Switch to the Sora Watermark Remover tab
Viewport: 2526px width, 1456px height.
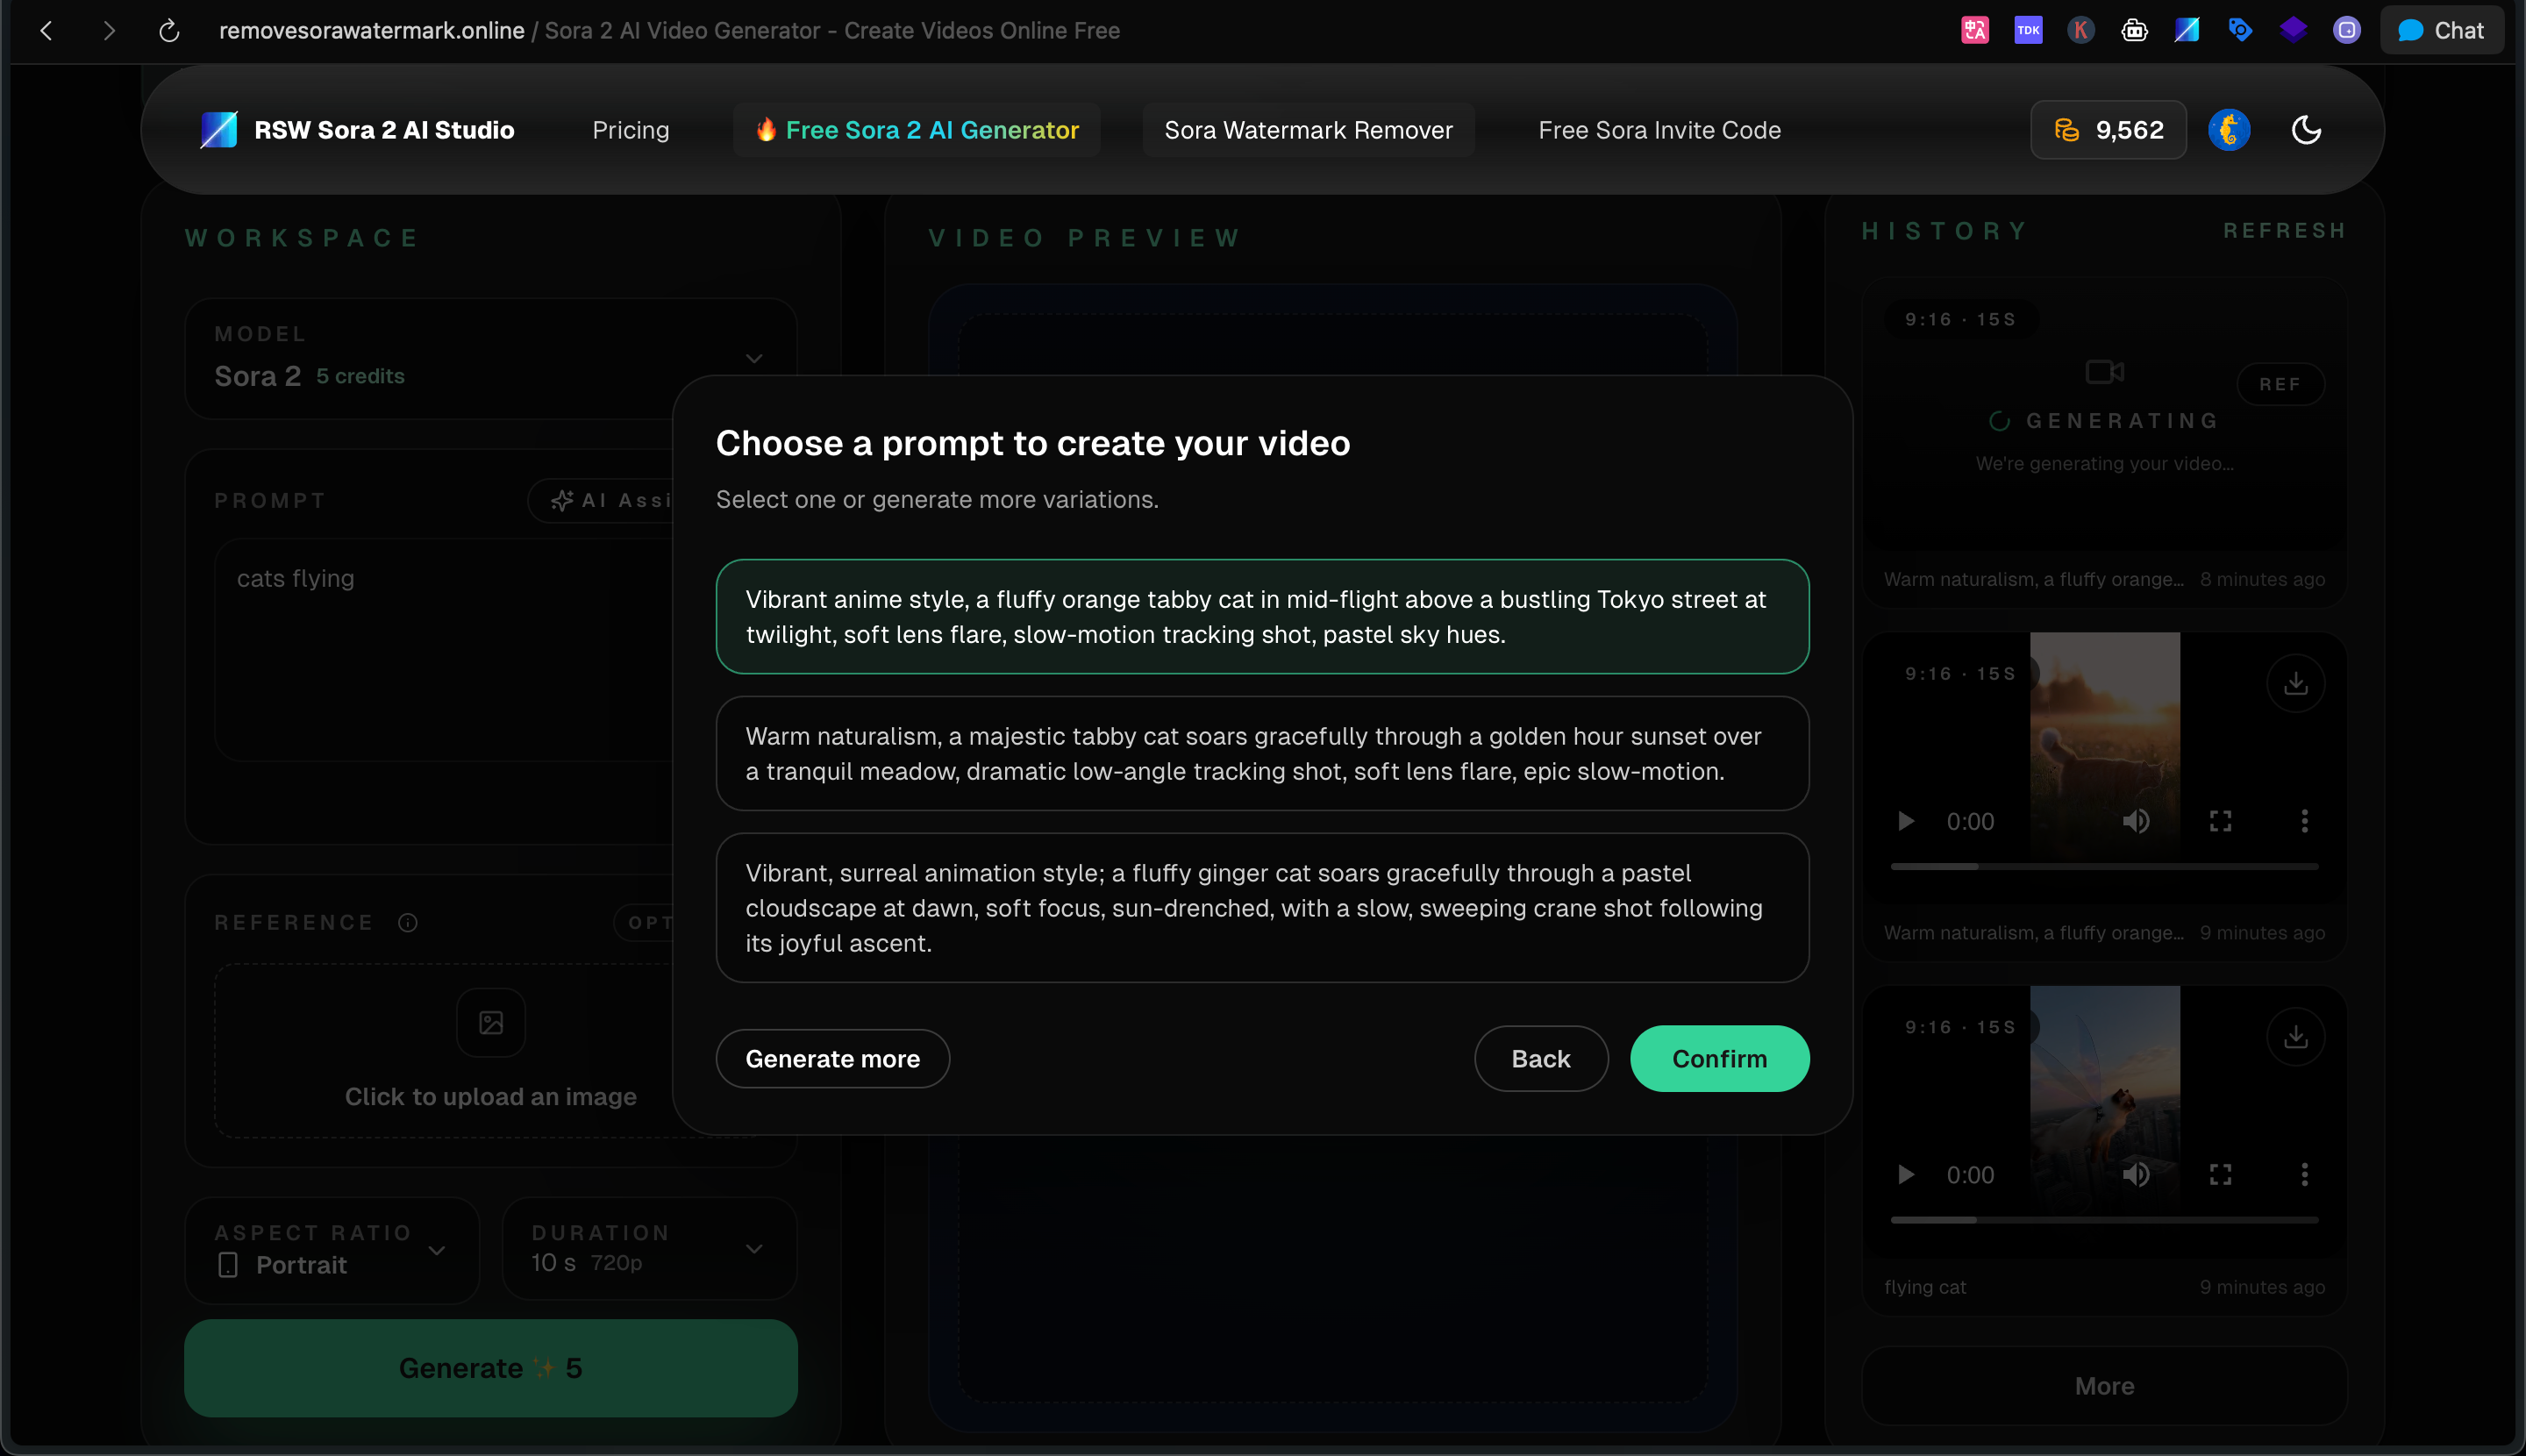tap(1308, 130)
